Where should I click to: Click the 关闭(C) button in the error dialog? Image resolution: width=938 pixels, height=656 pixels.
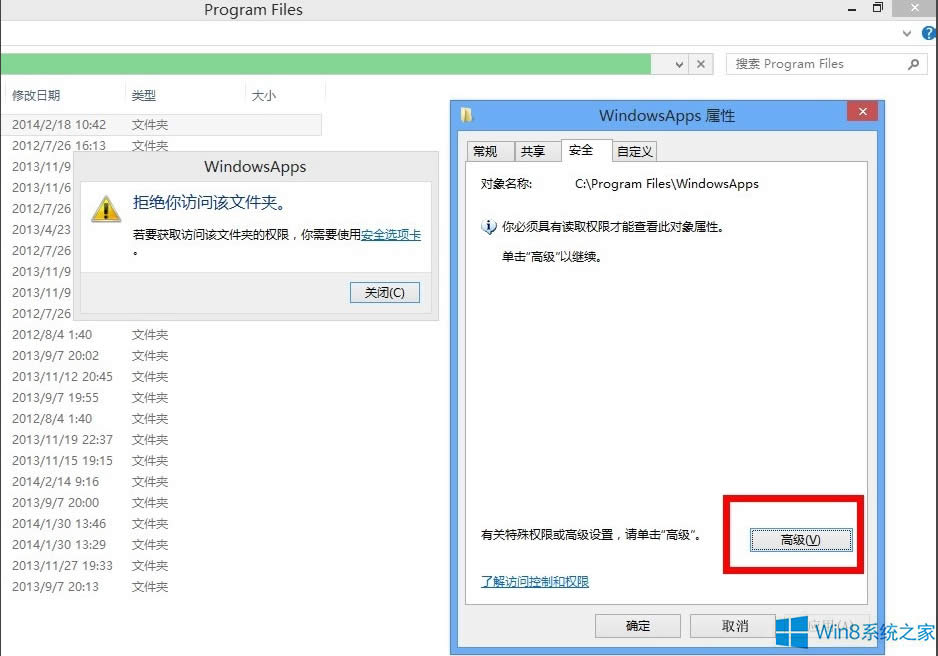pyautogui.click(x=384, y=293)
